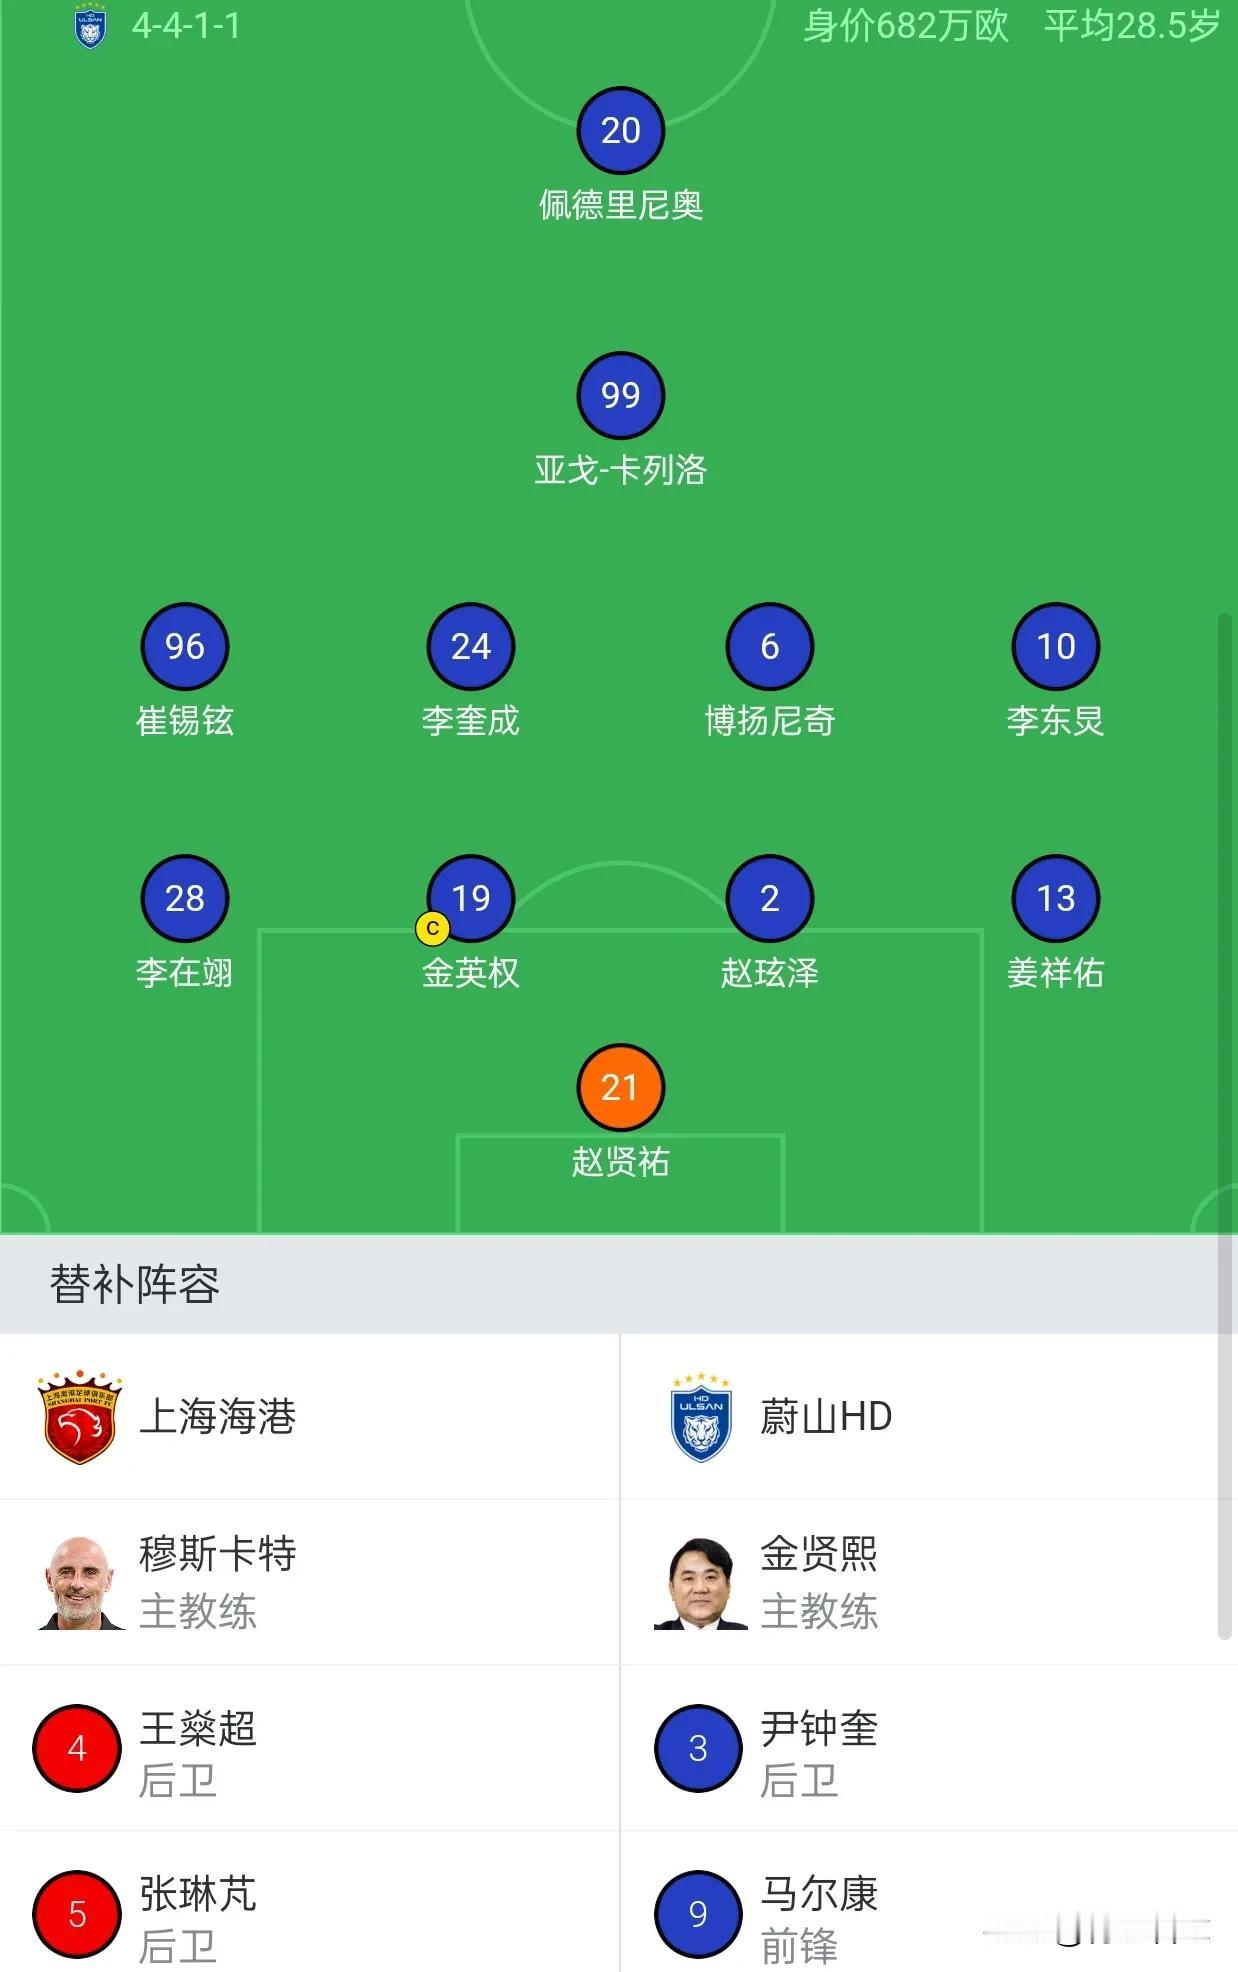Select player 20 佩德里尼奥 on the pitch
The width and height of the screenshot is (1238, 1972).
pyautogui.click(x=620, y=131)
